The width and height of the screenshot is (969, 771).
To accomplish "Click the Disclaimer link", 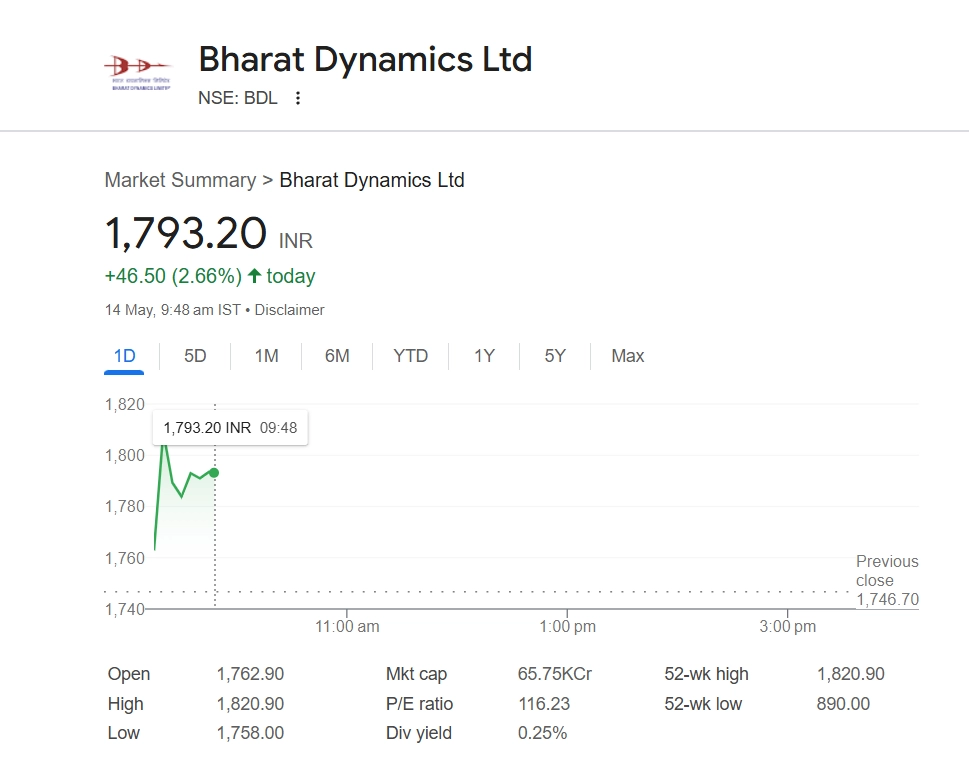I will [289, 310].
